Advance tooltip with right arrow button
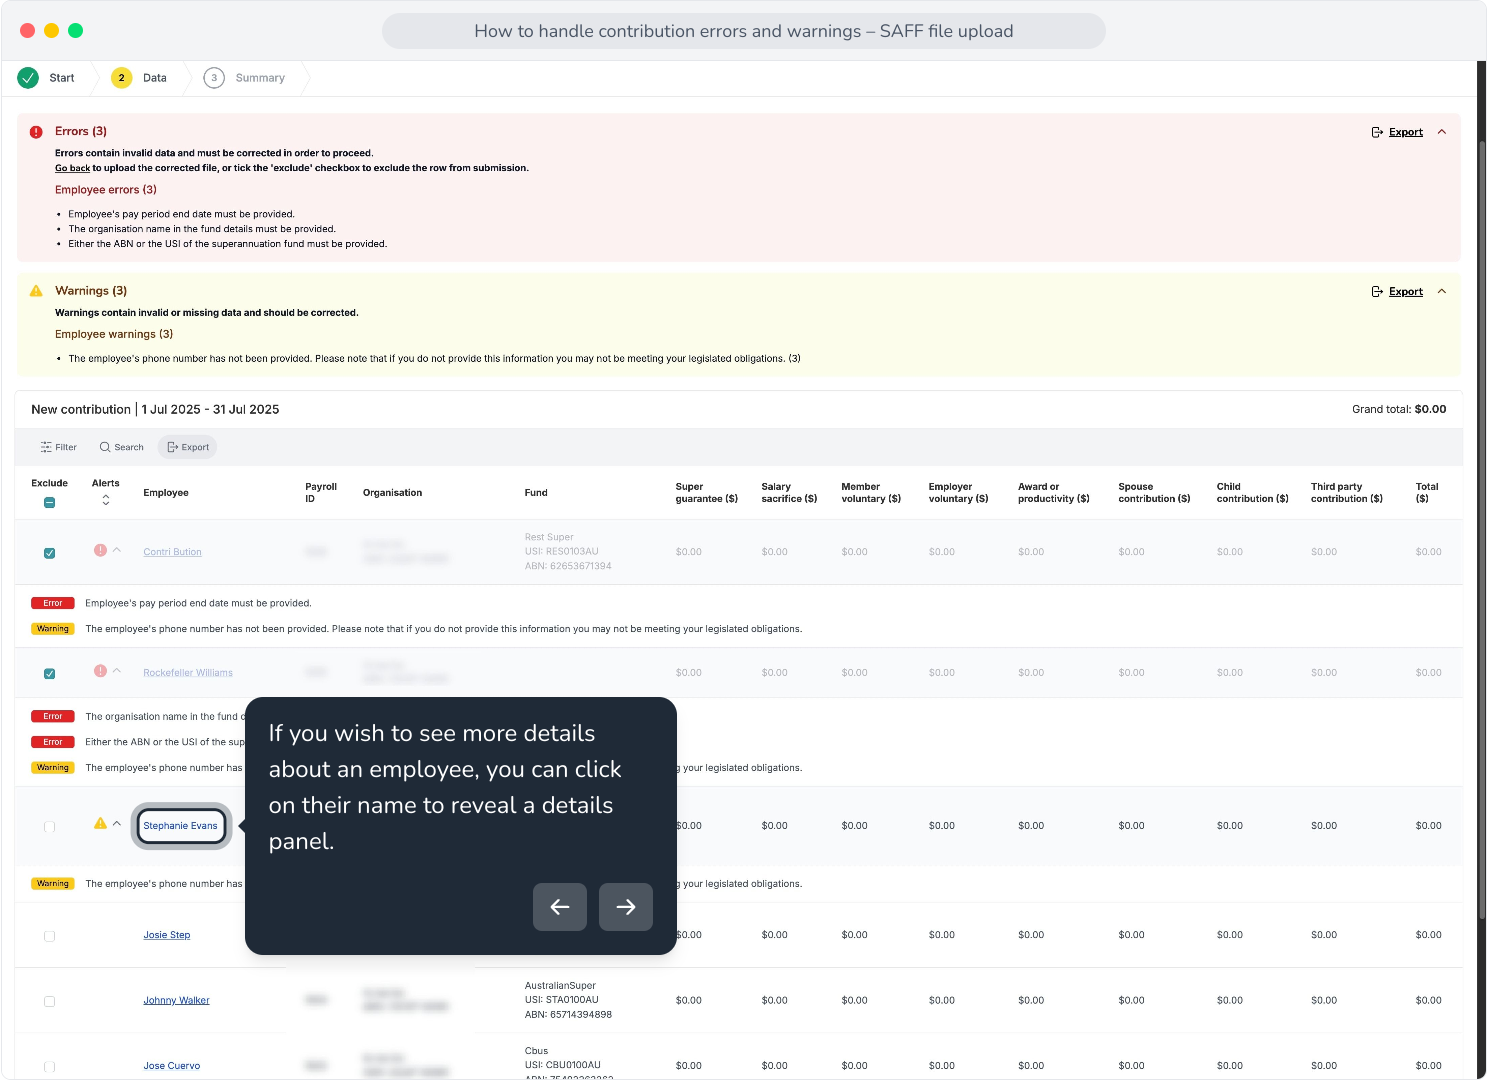The height and width of the screenshot is (1080, 1488). tap(626, 907)
